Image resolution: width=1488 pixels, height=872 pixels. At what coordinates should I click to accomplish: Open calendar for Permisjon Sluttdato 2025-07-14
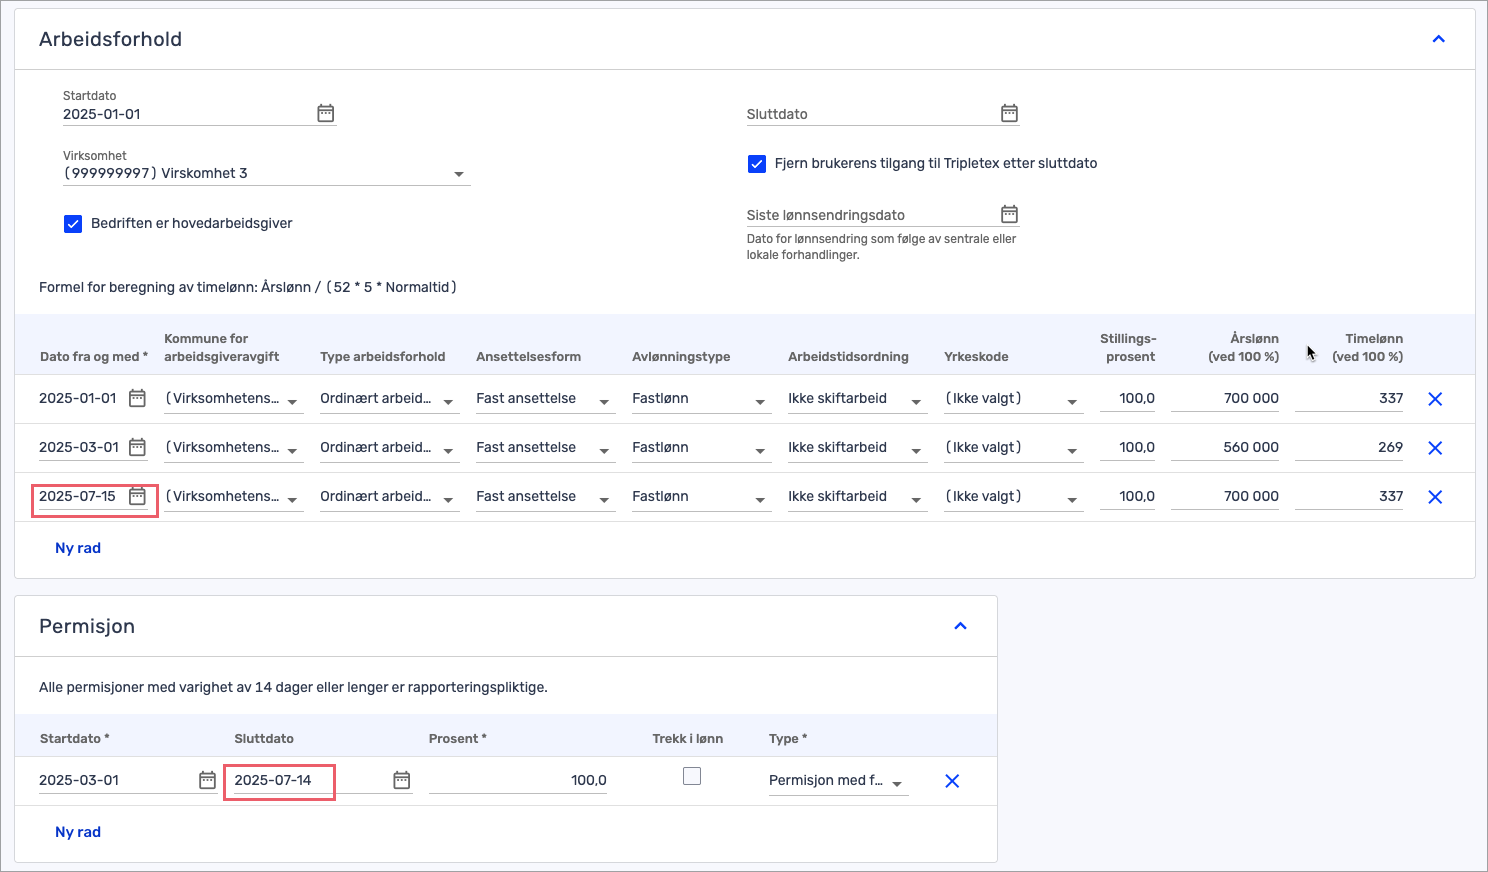tap(402, 780)
